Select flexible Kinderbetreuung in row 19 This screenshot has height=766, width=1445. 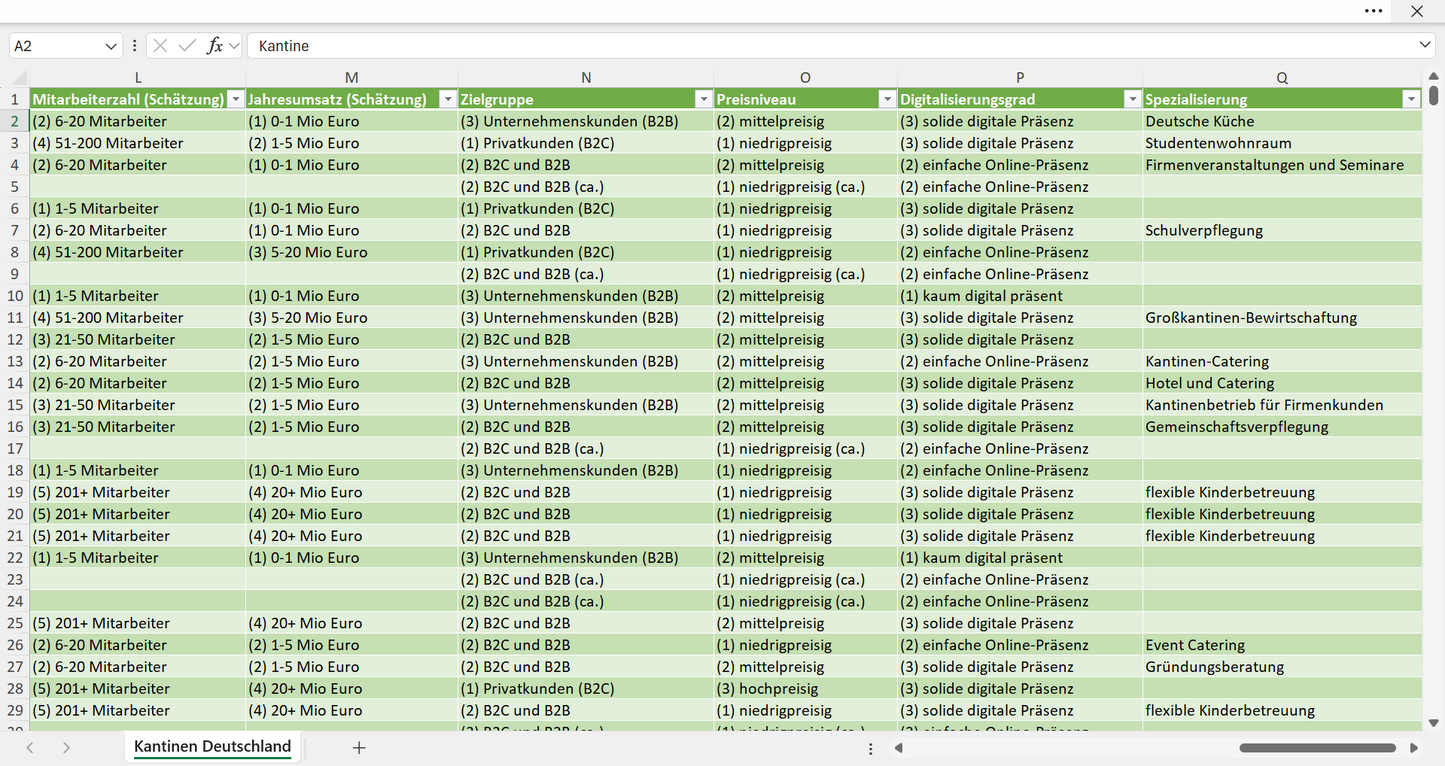[1282, 492]
